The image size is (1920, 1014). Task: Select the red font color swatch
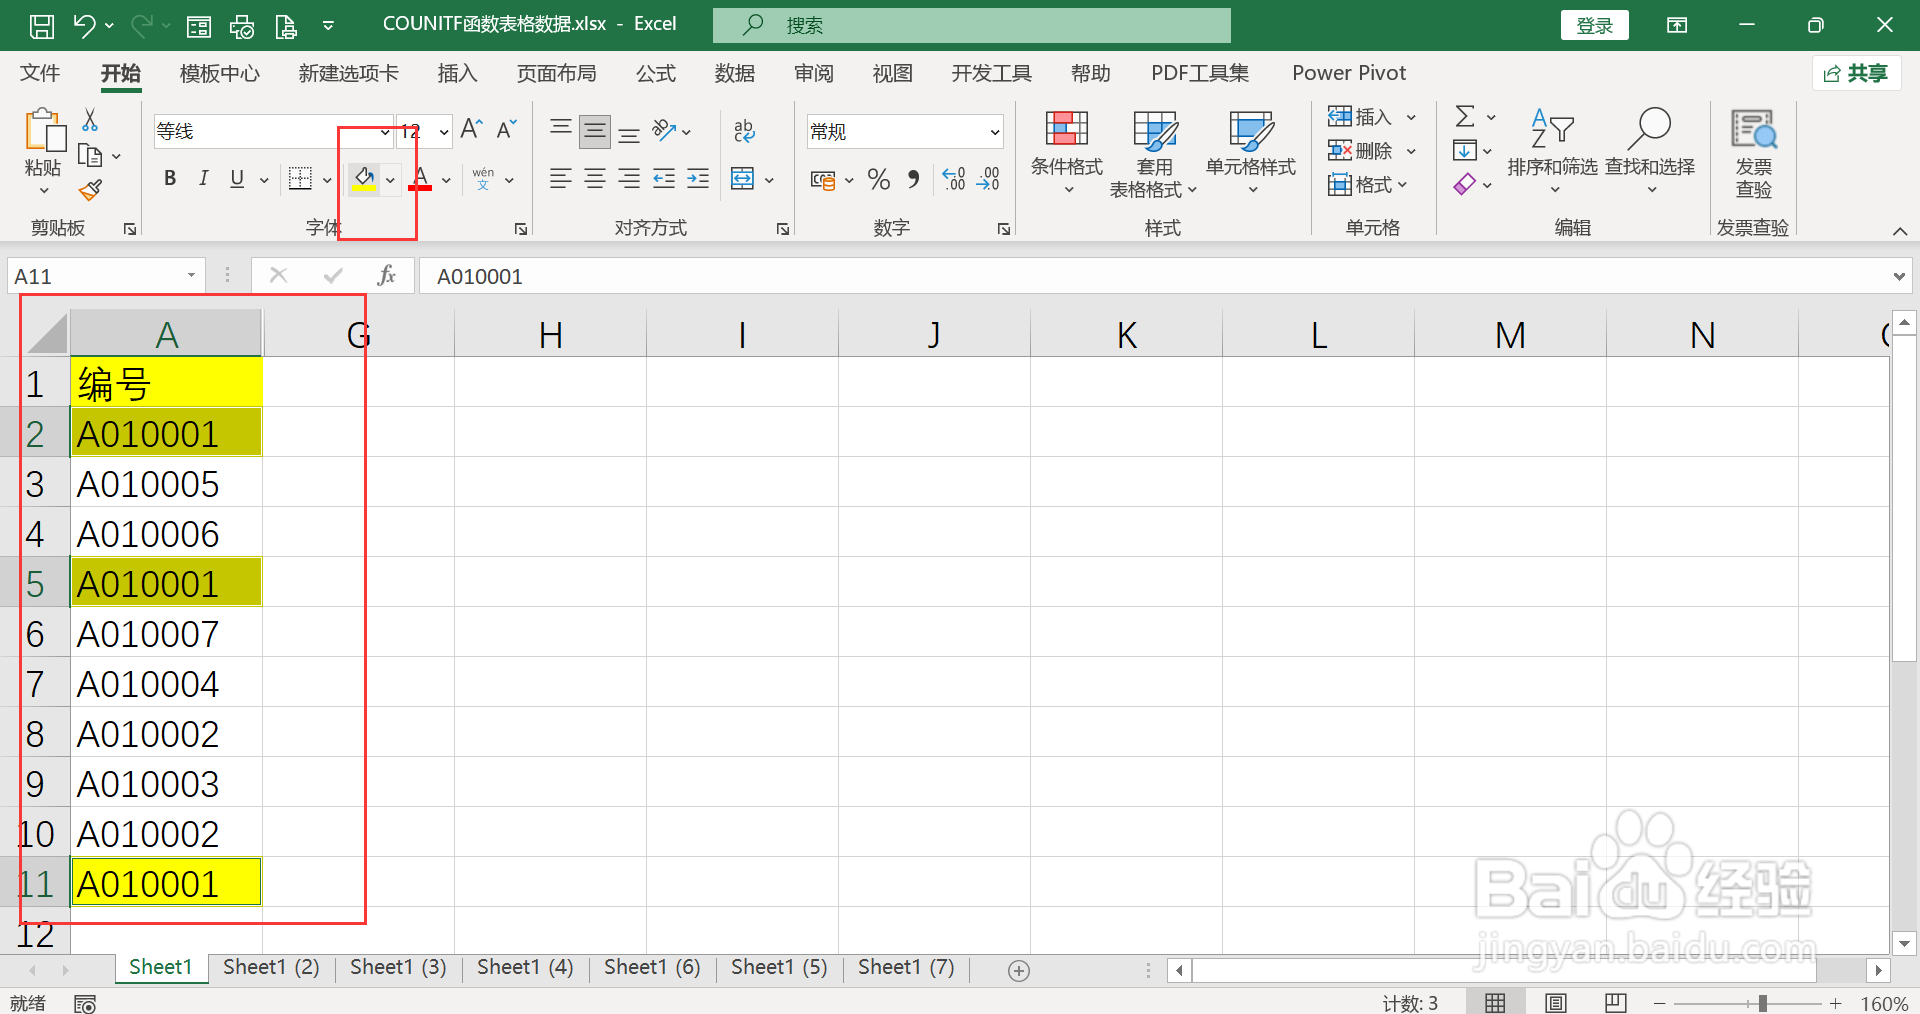[x=421, y=179]
